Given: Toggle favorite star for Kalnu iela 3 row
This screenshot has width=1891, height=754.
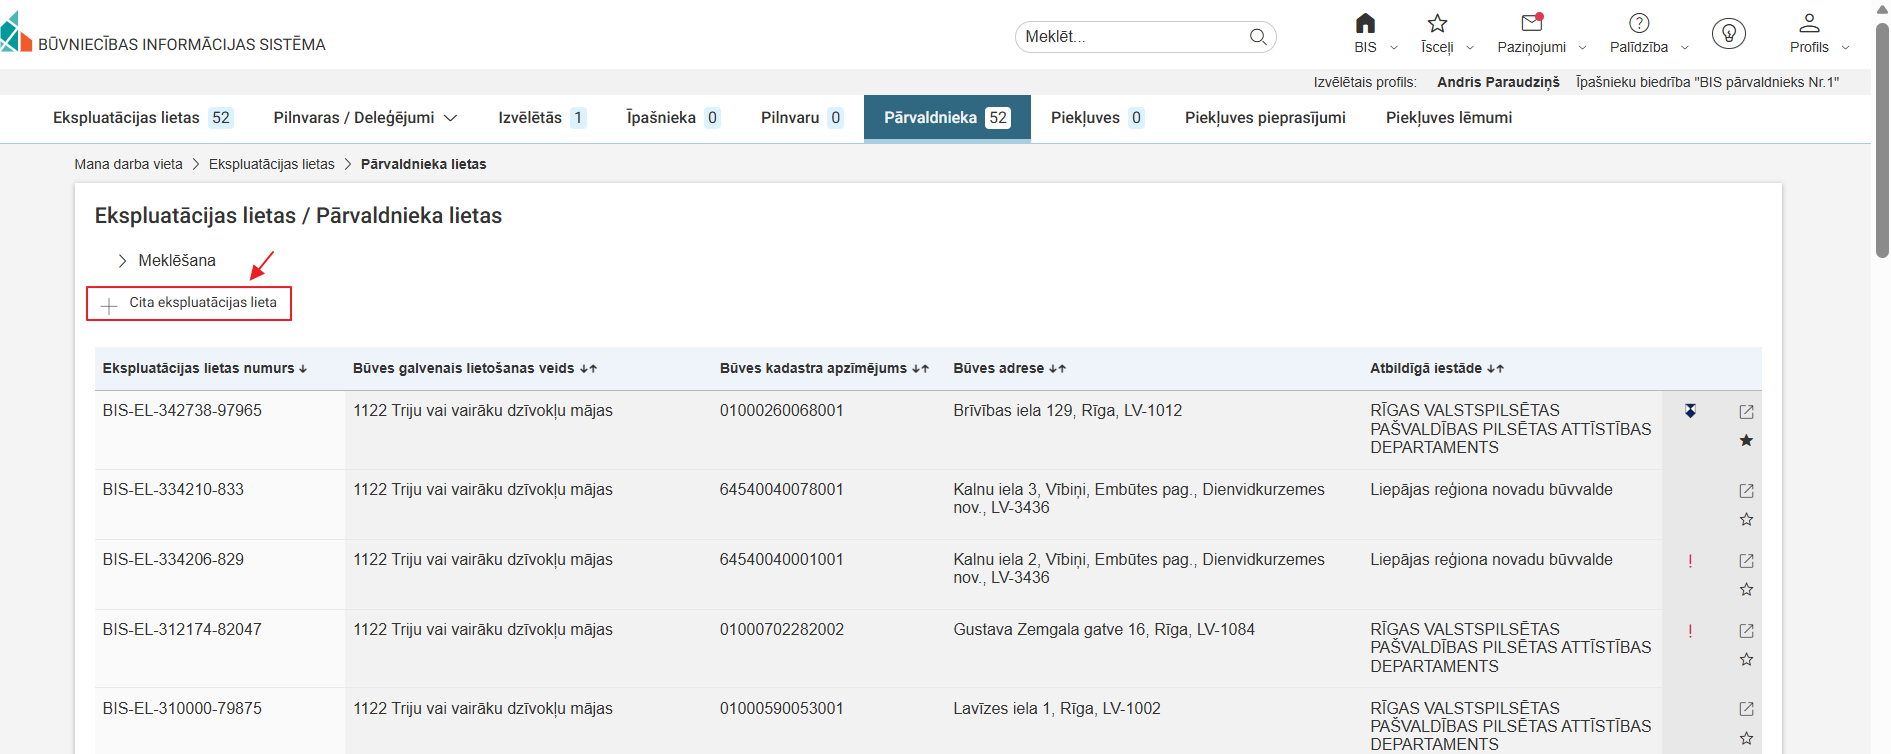Looking at the screenshot, I should [x=1746, y=519].
